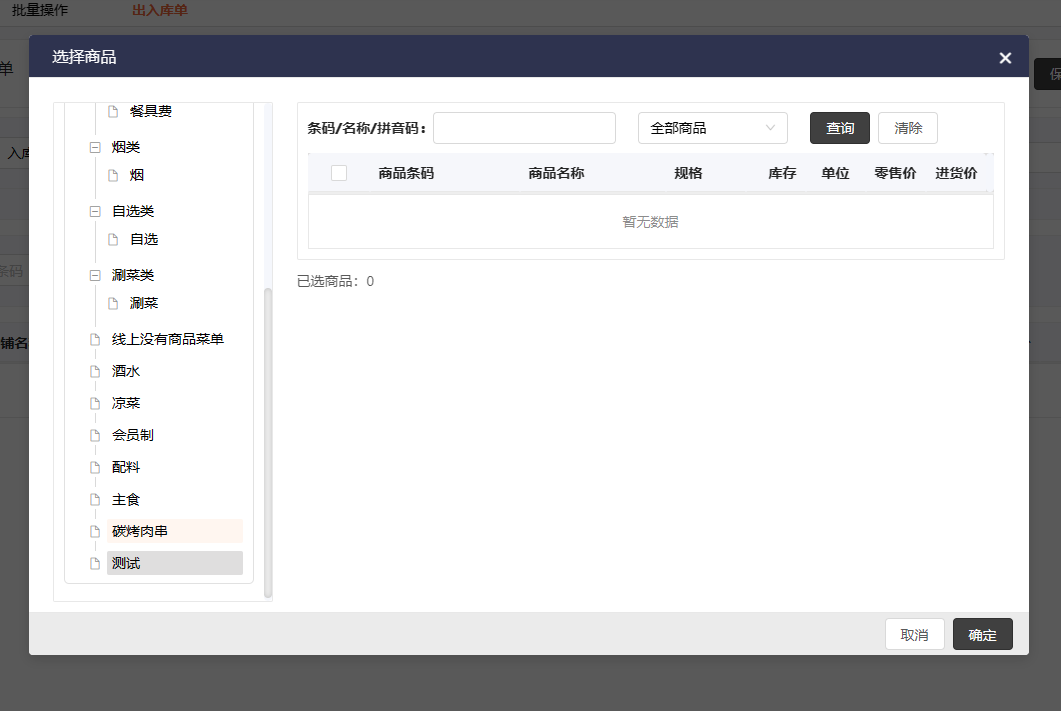This screenshot has width=1061, height=711.
Task: Collapse the 自选类 tree node
Action: tap(96, 211)
